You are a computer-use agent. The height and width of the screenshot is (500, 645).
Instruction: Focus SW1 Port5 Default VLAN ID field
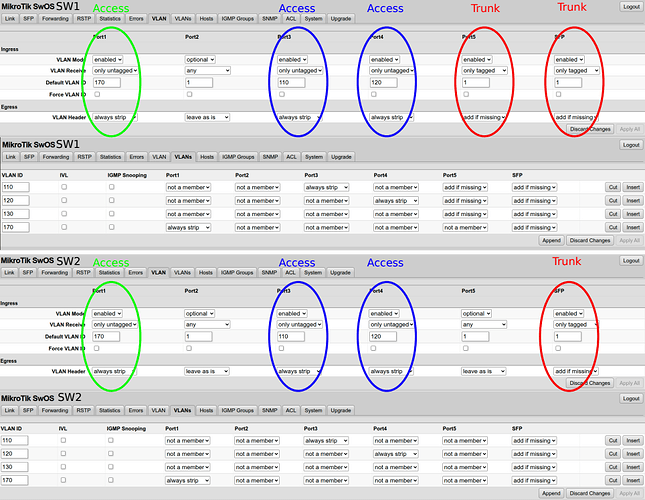point(476,83)
